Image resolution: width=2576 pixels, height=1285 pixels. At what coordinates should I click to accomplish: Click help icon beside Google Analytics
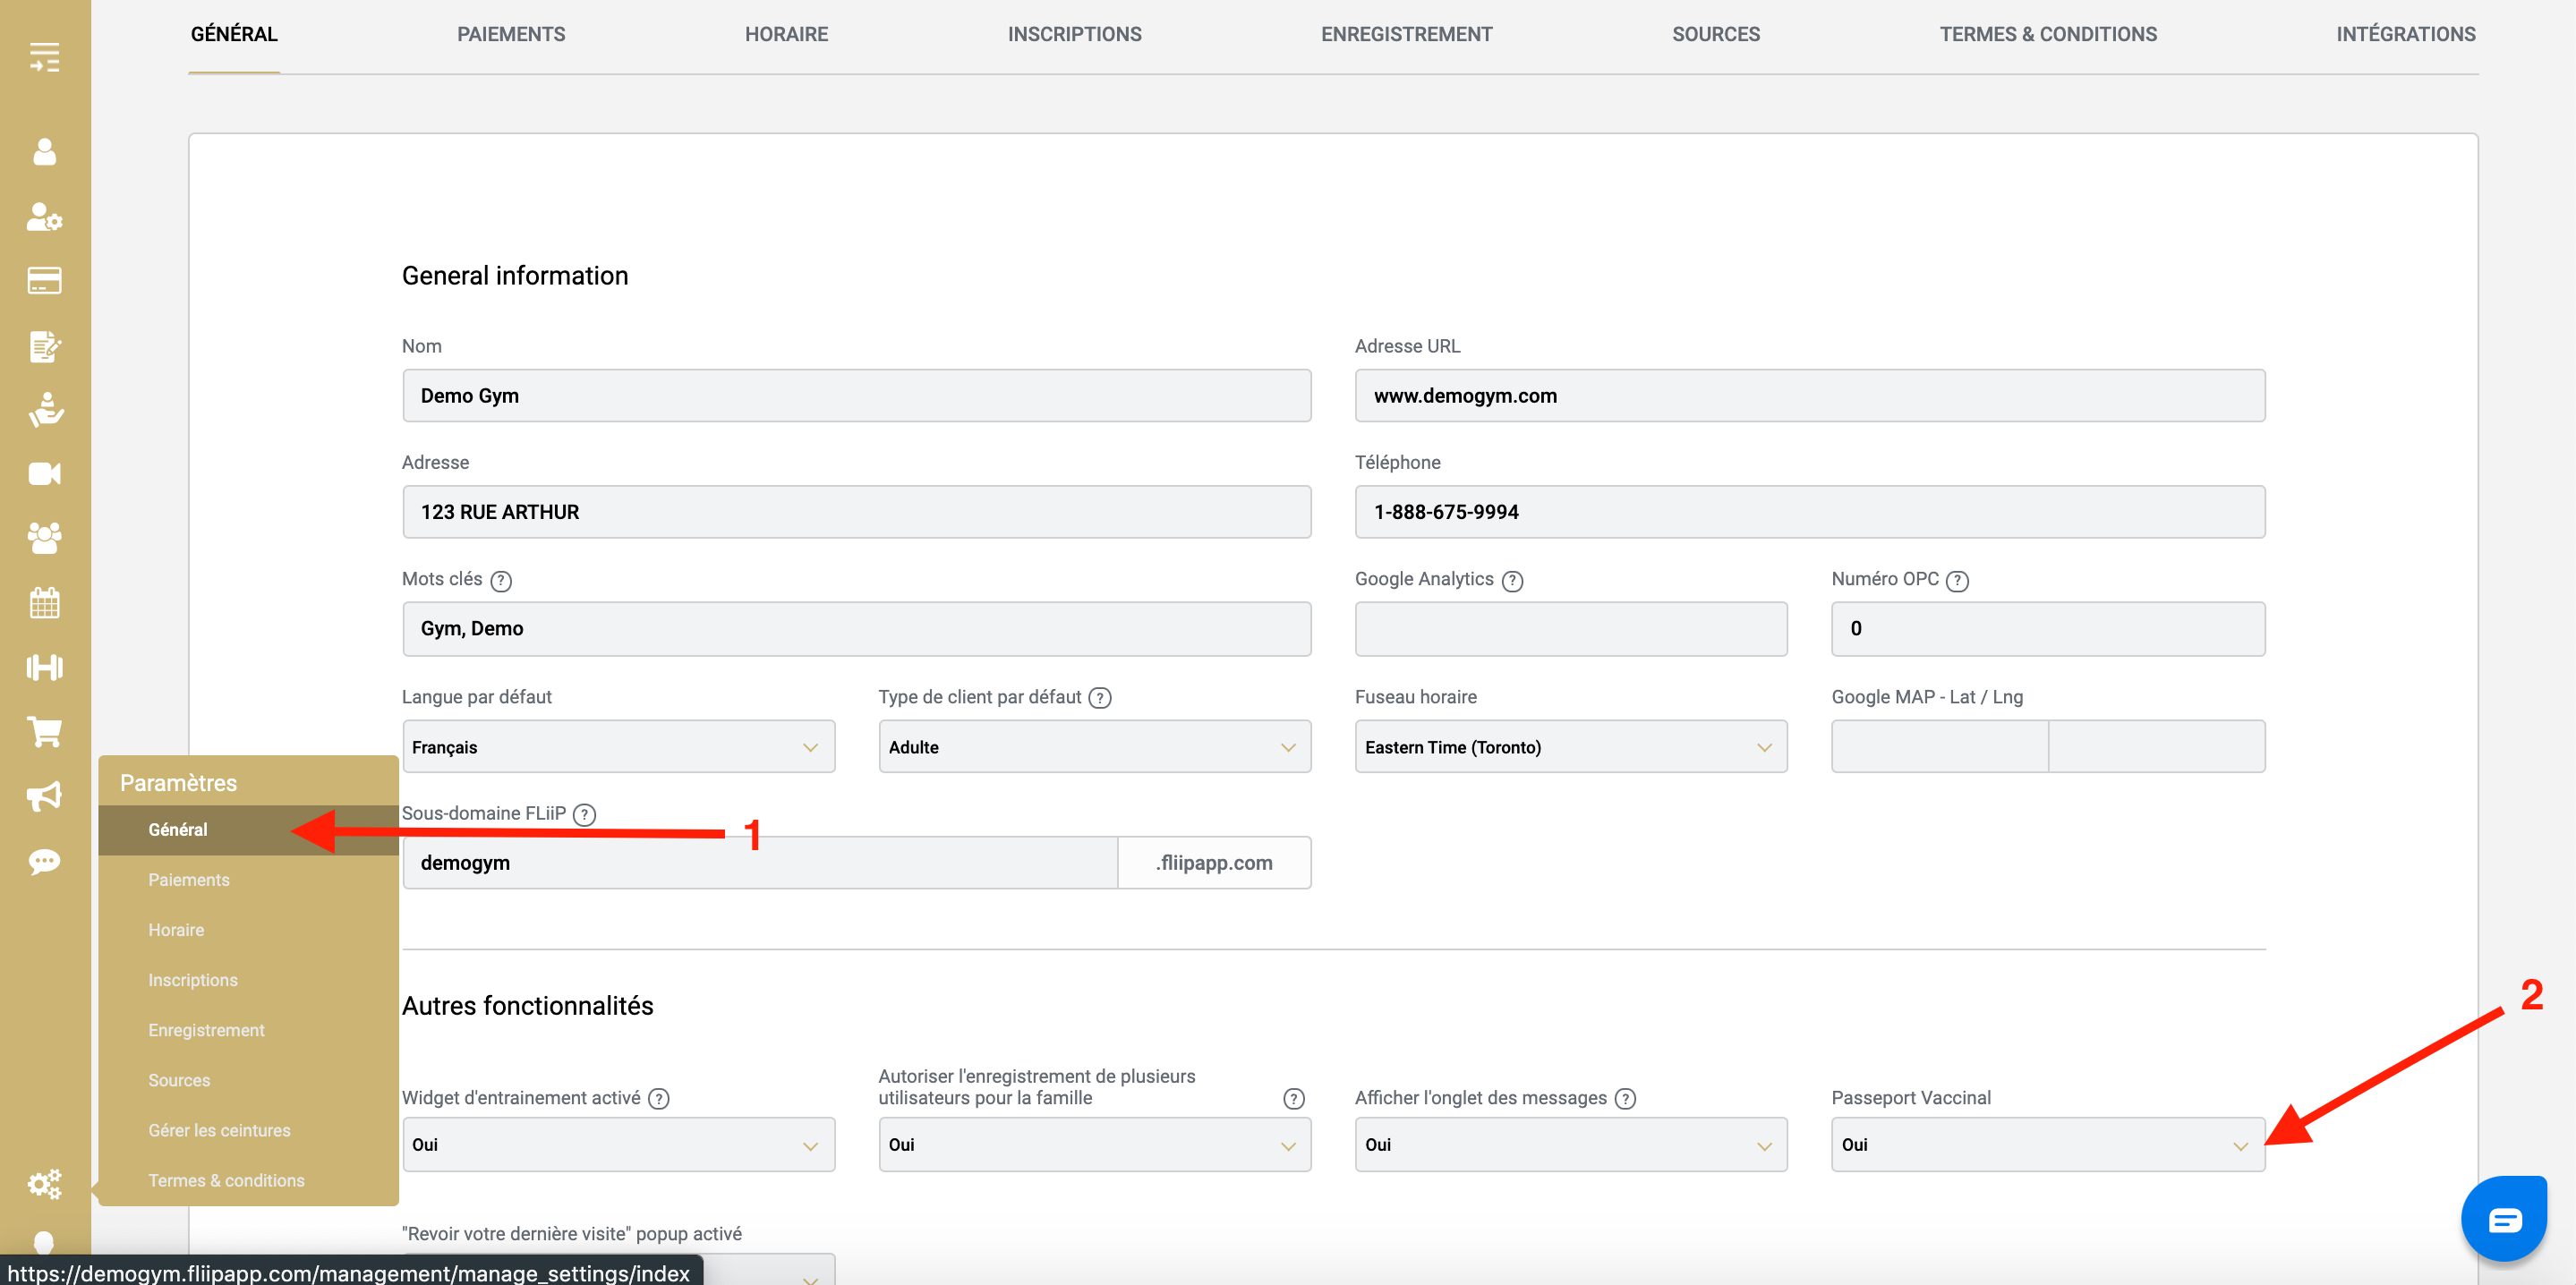[1512, 580]
